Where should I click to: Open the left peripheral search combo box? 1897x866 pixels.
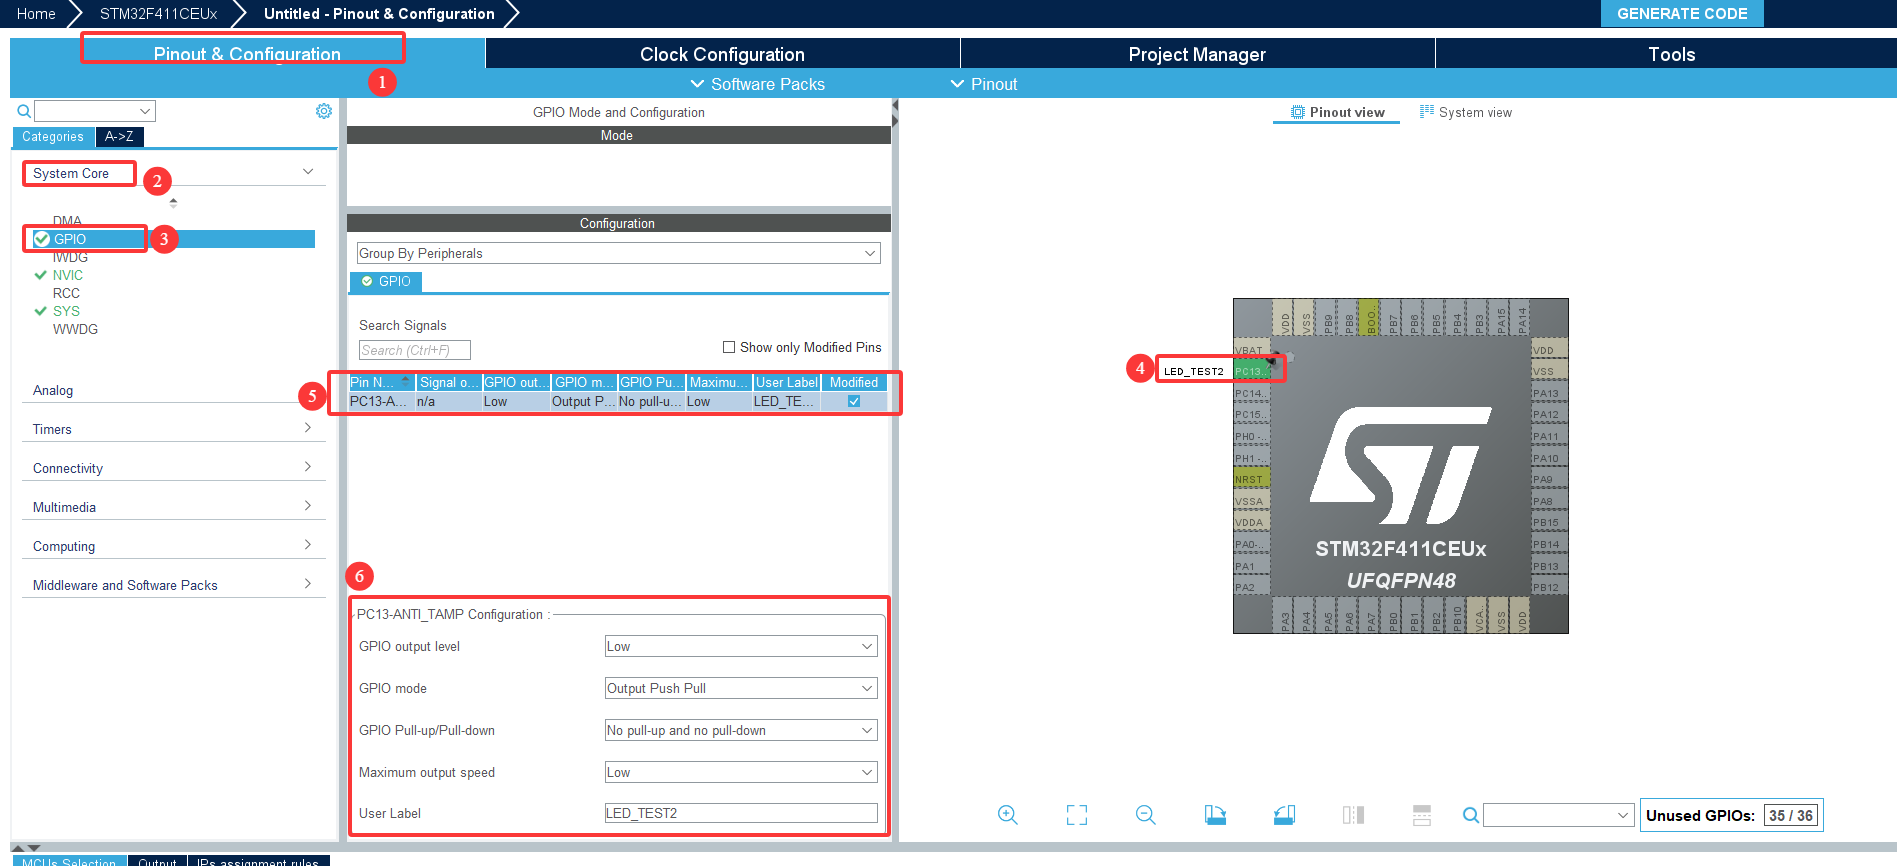click(x=95, y=111)
